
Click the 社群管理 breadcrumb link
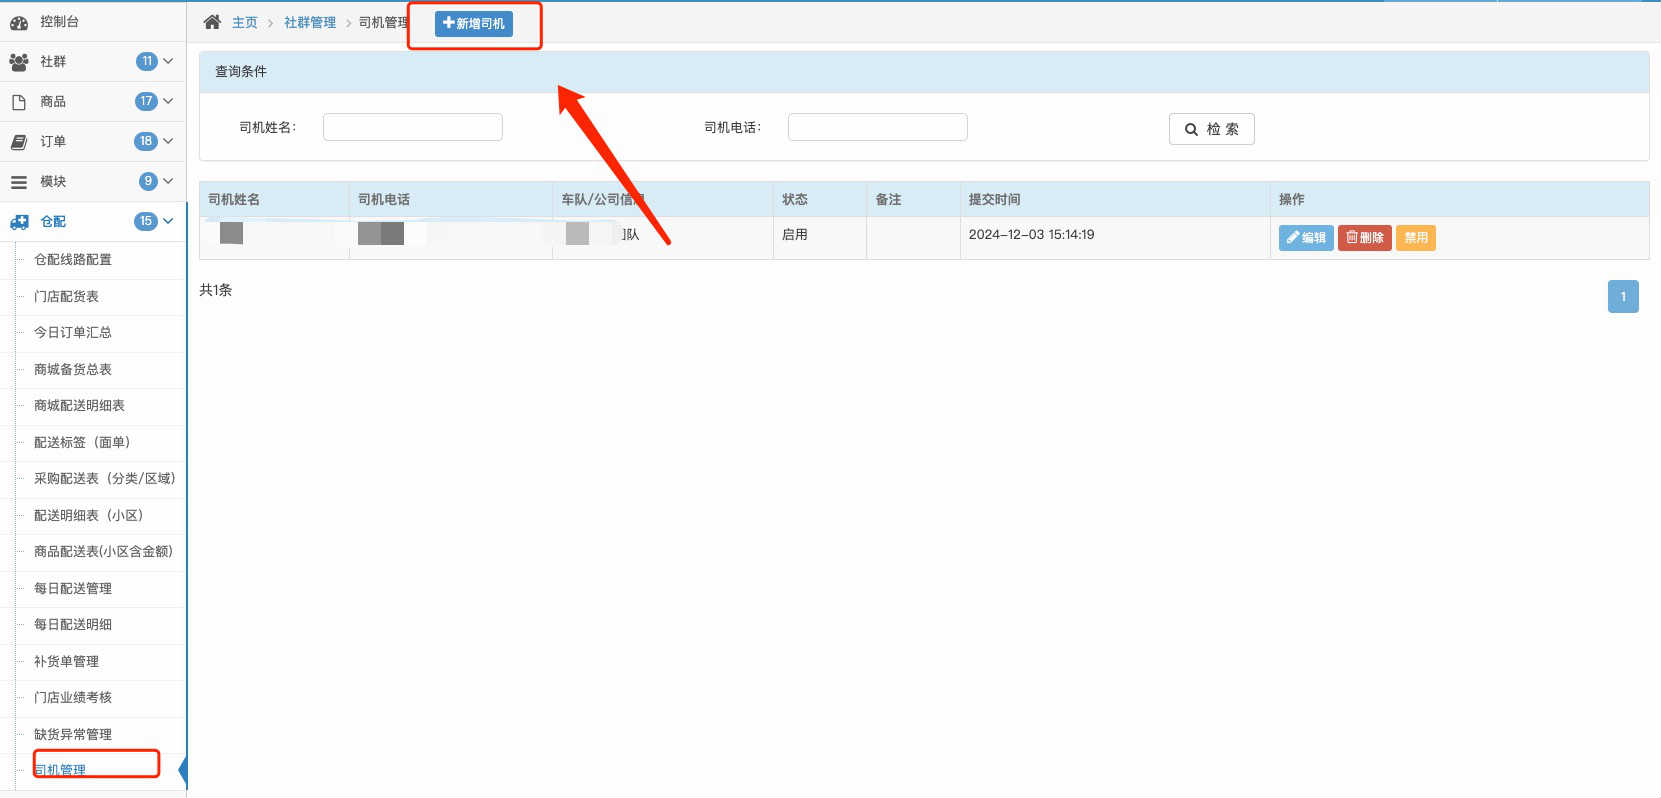click(310, 23)
